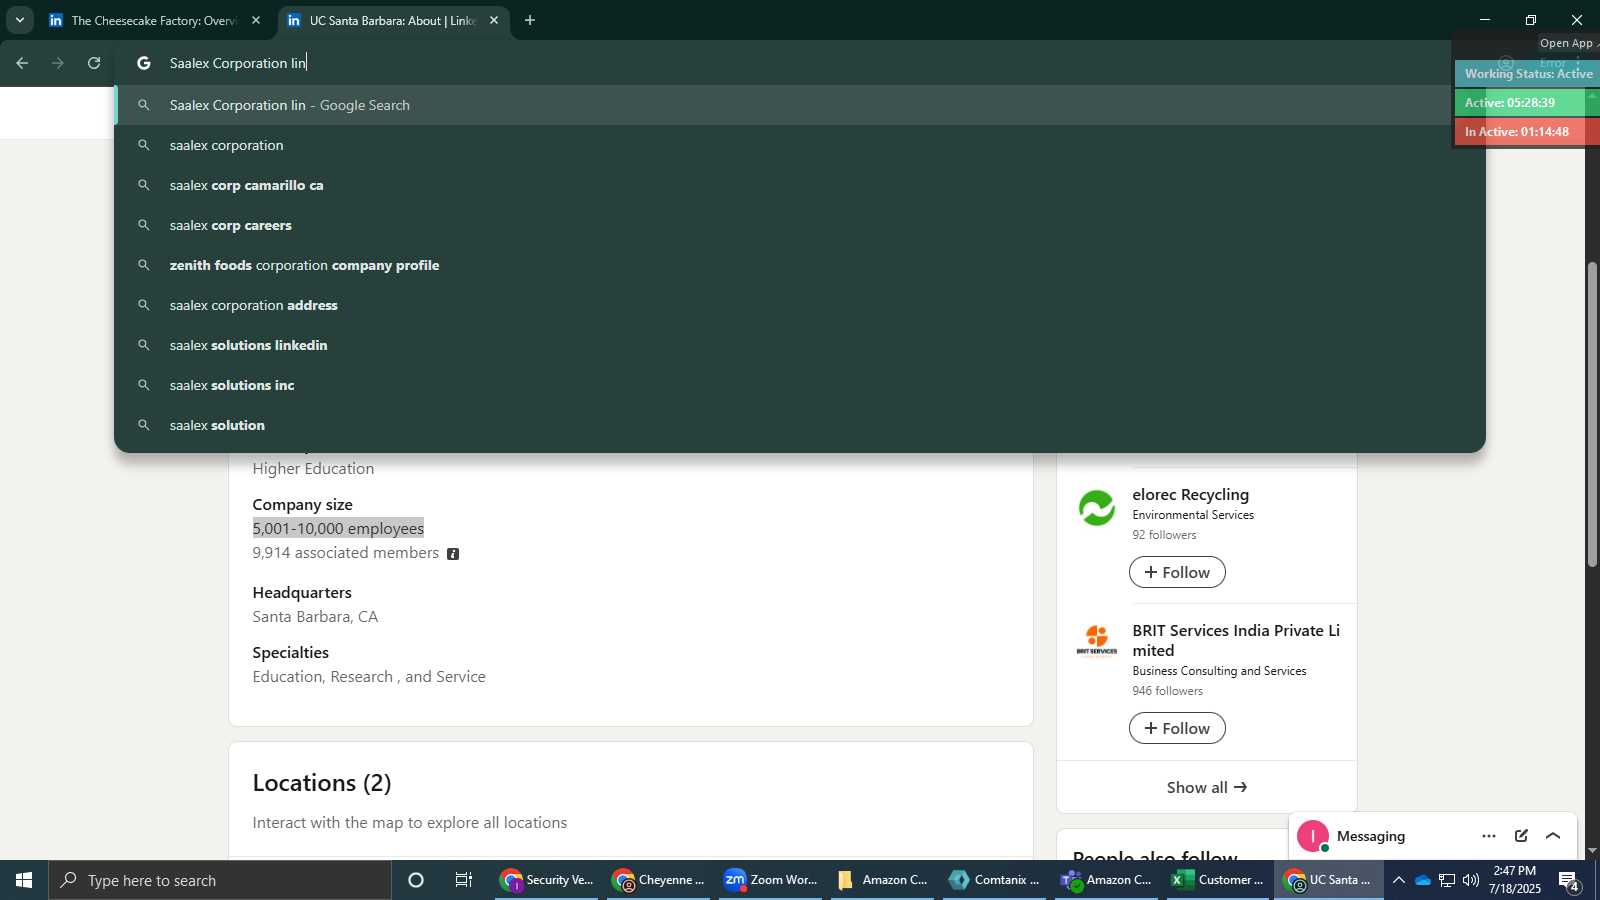
Task: Choose 'zenith foods corporation company profile' suggestion
Action: (800, 265)
